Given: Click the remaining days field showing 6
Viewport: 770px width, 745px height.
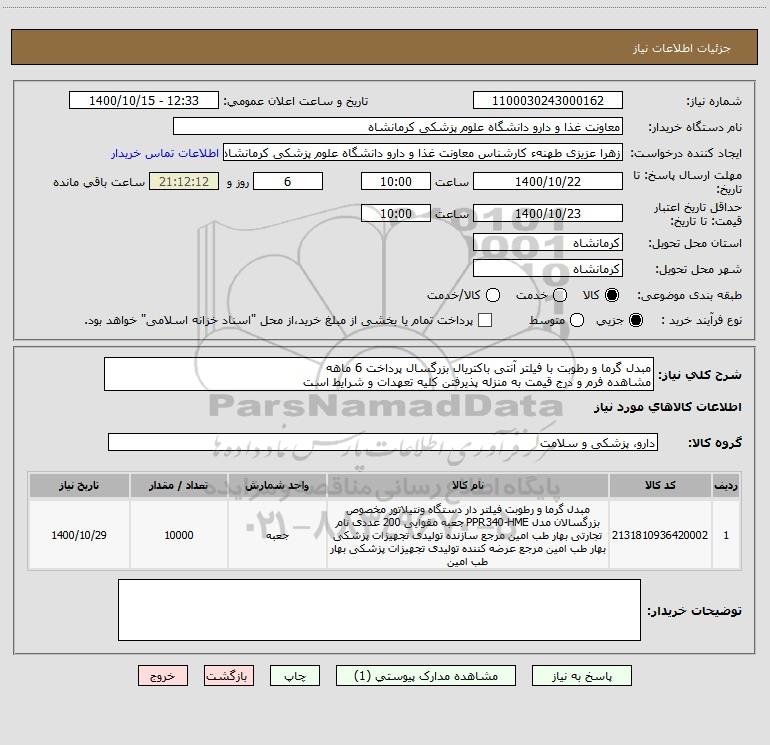Looking at the screenshot, I should [x=288, y=181].
